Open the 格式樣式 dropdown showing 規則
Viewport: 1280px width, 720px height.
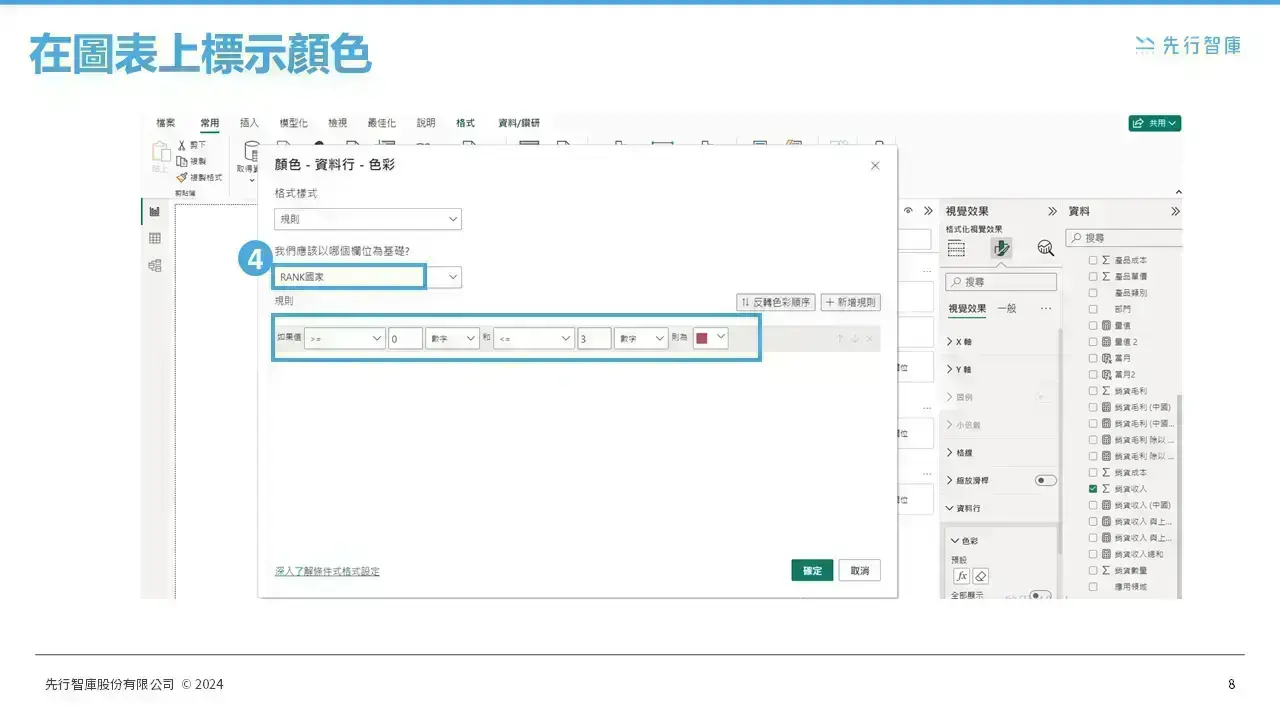(368, 219)
